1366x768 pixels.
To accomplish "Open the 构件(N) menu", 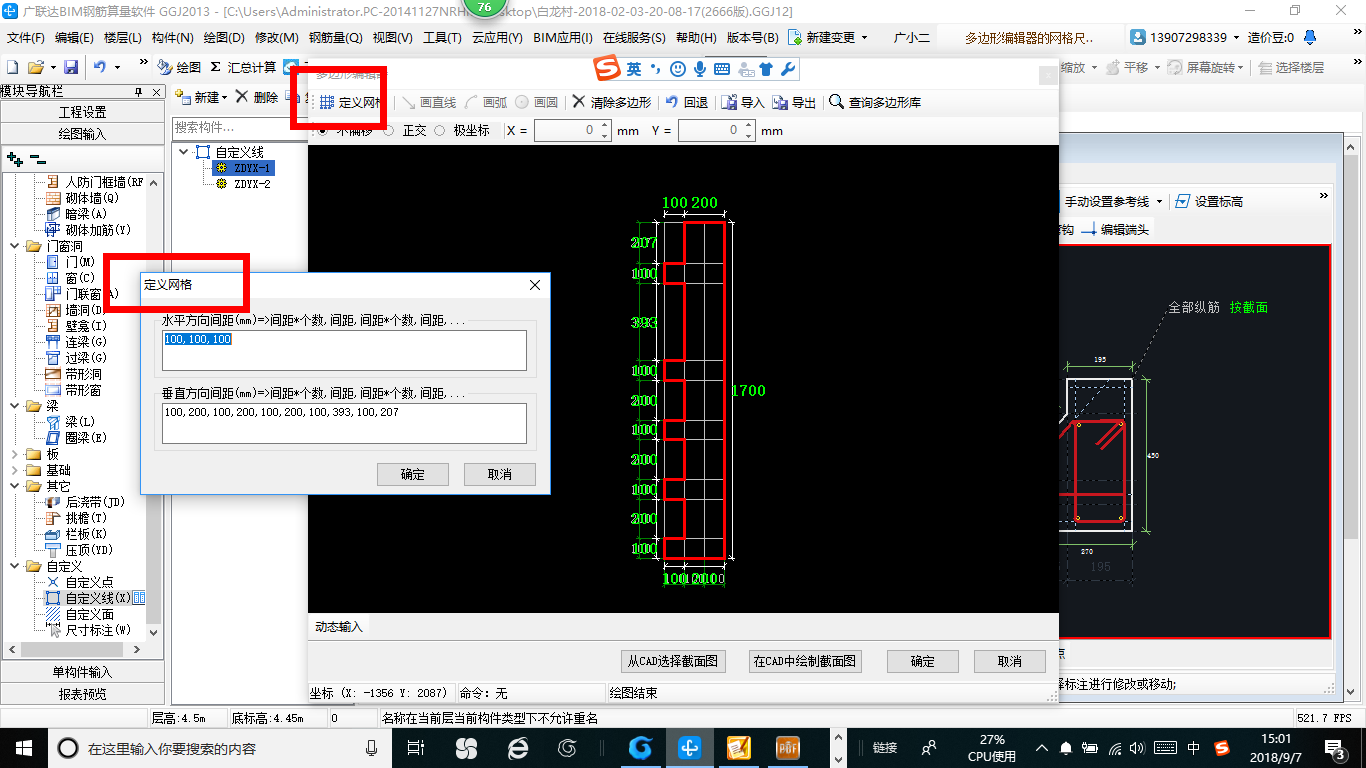I will click(172, 38).
